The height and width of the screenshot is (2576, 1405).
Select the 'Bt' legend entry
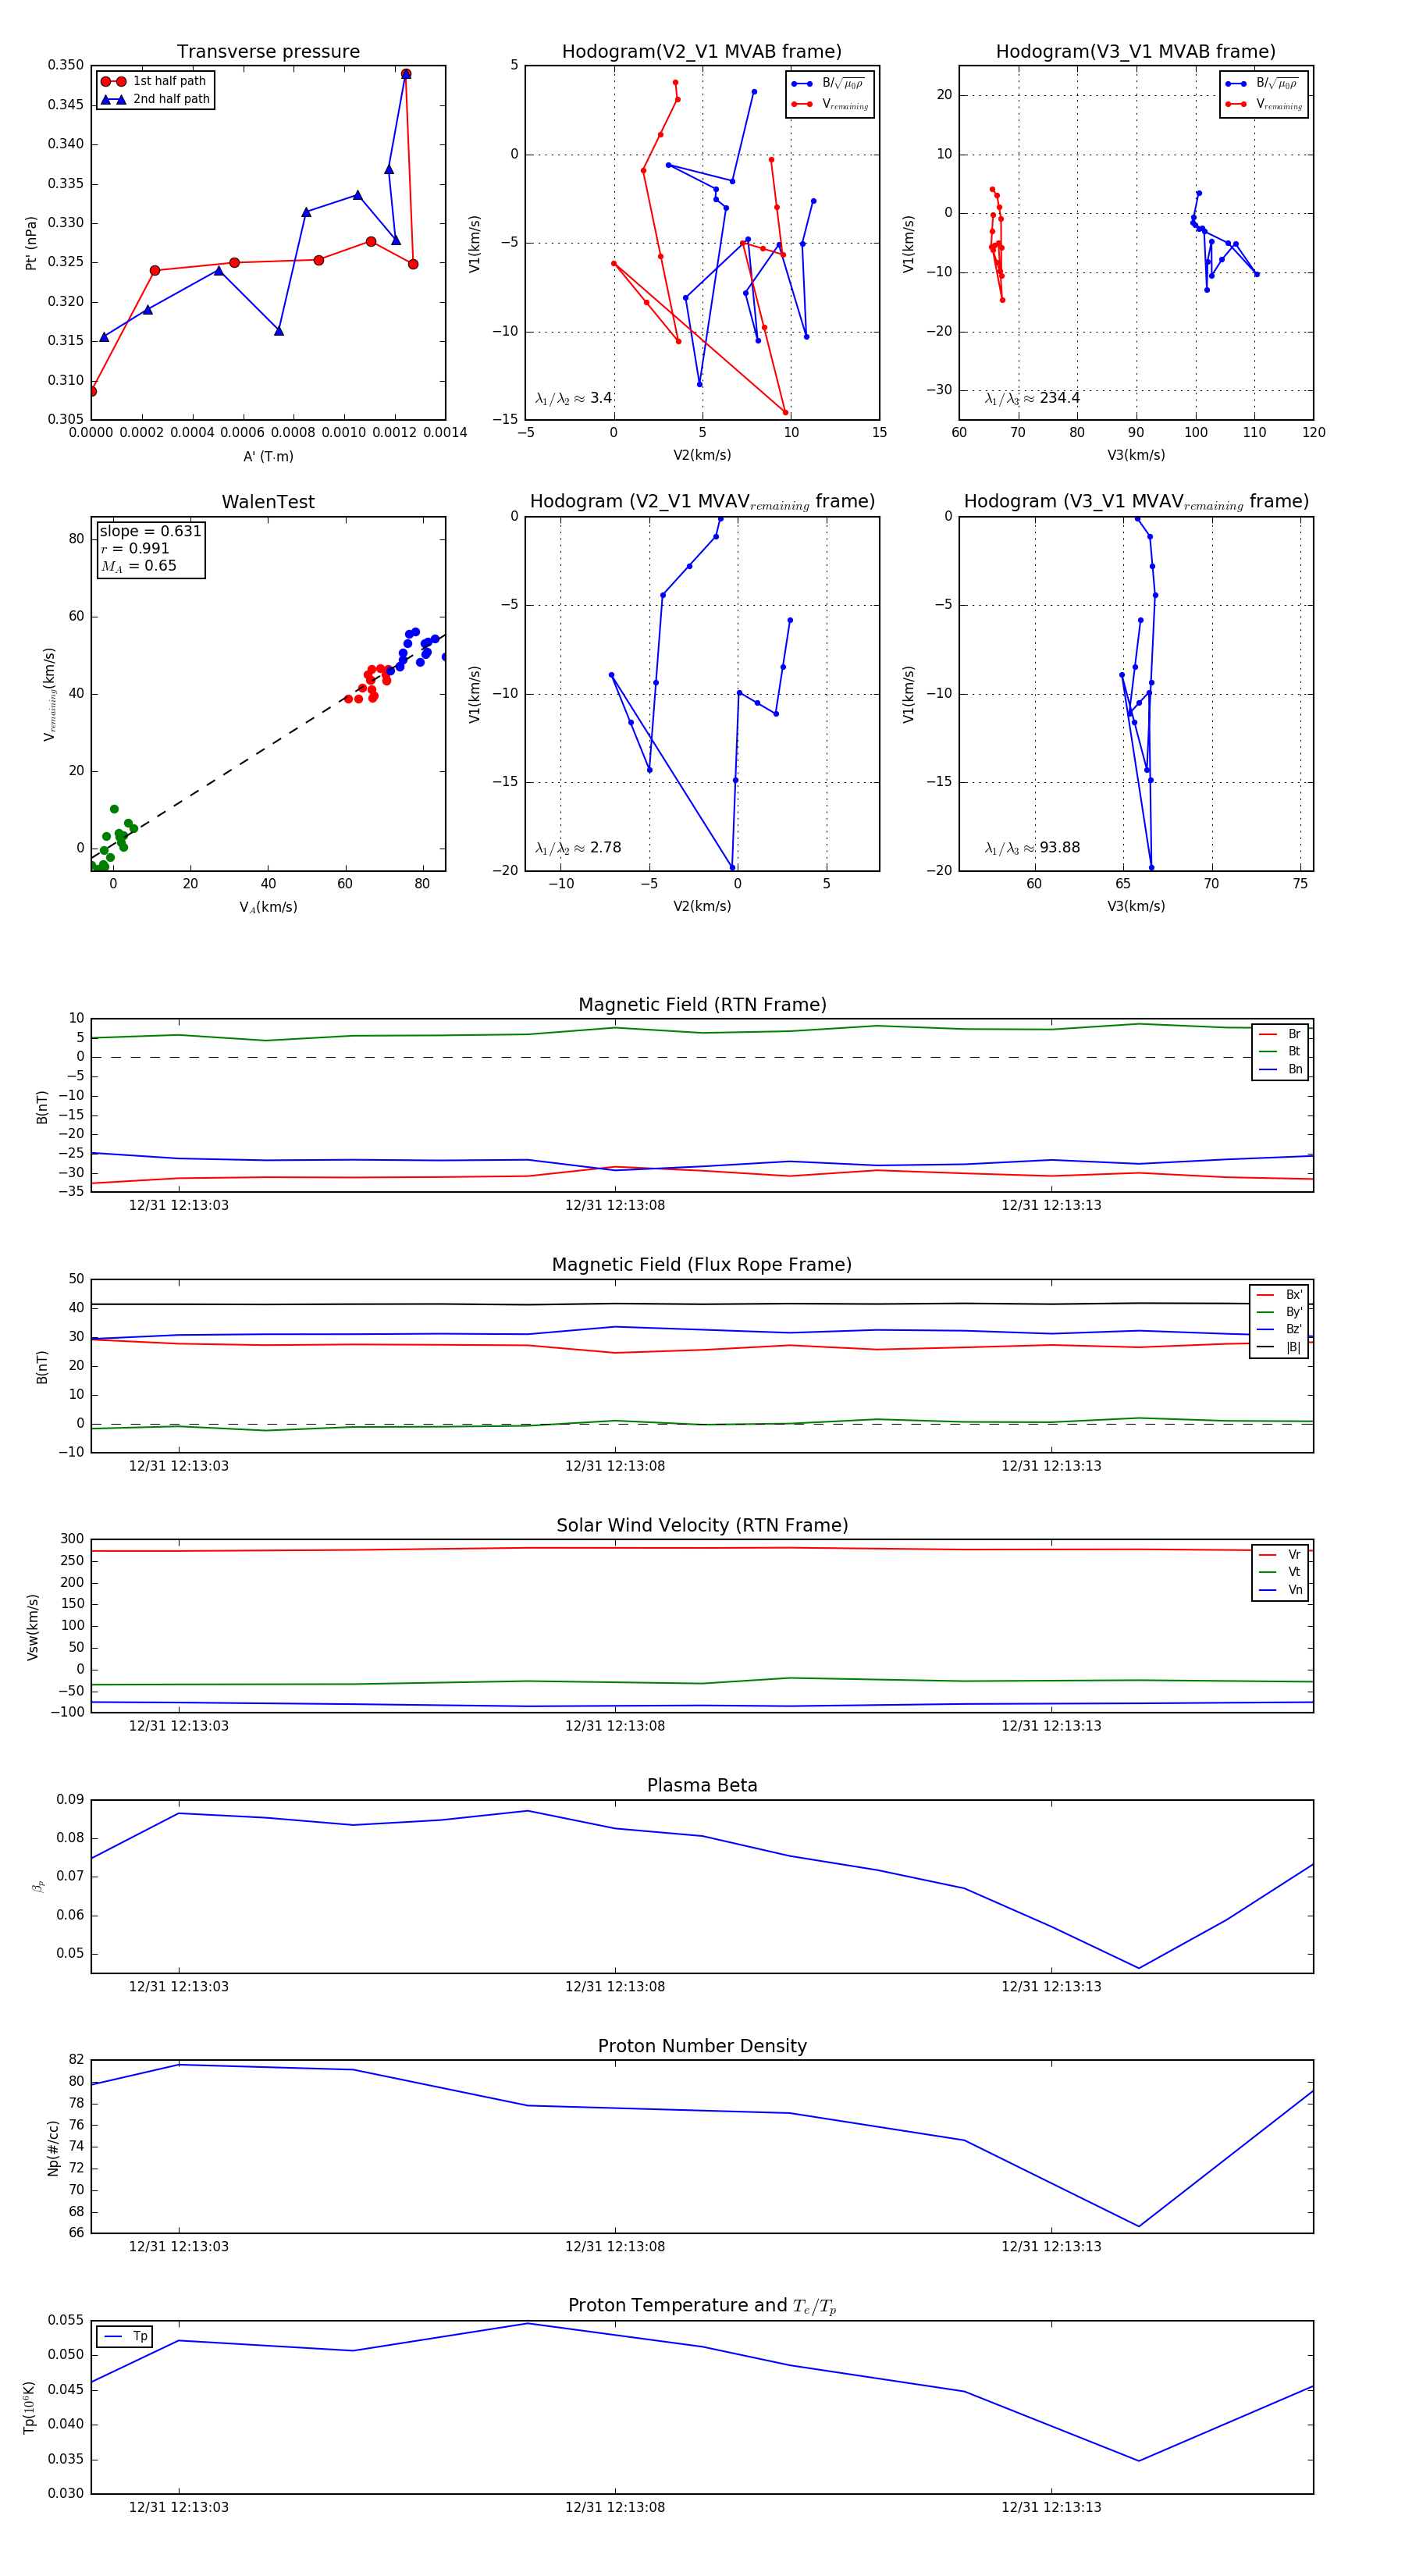[x=1280, y=1051]
